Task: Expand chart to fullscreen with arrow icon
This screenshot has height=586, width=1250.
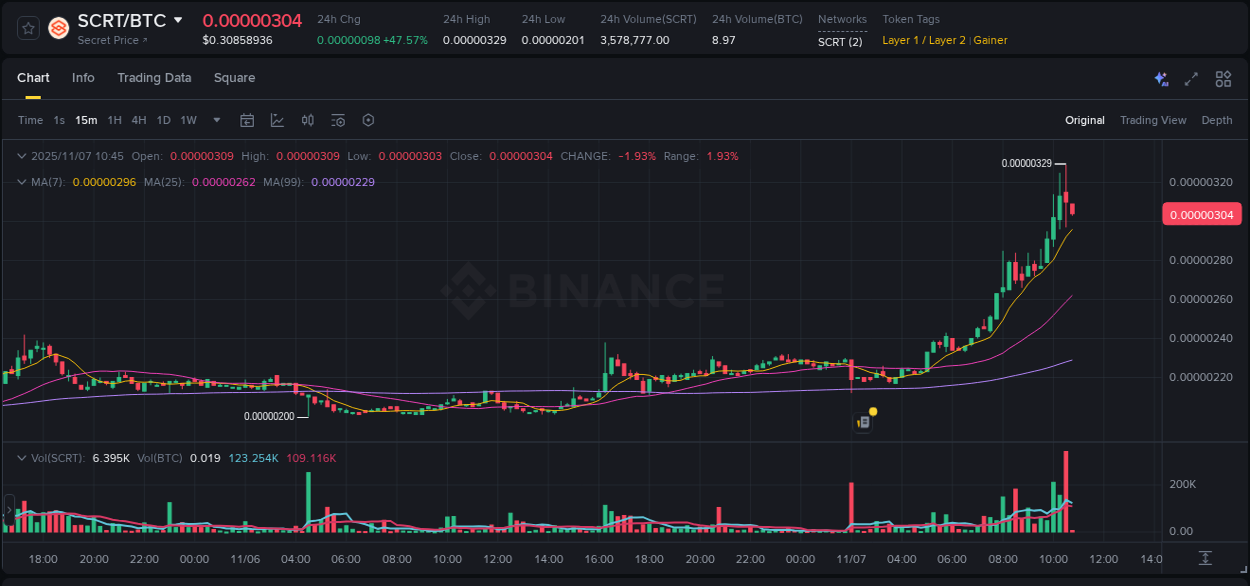Action: coord(1191,78)
